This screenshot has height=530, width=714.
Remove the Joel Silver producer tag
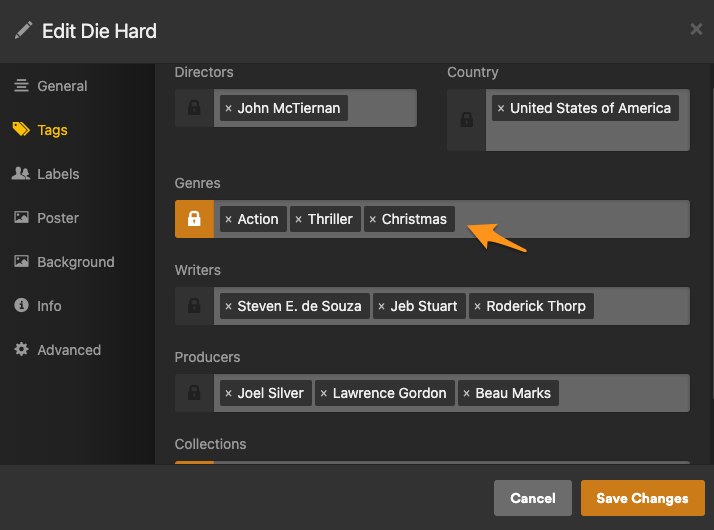click(229, 393)
